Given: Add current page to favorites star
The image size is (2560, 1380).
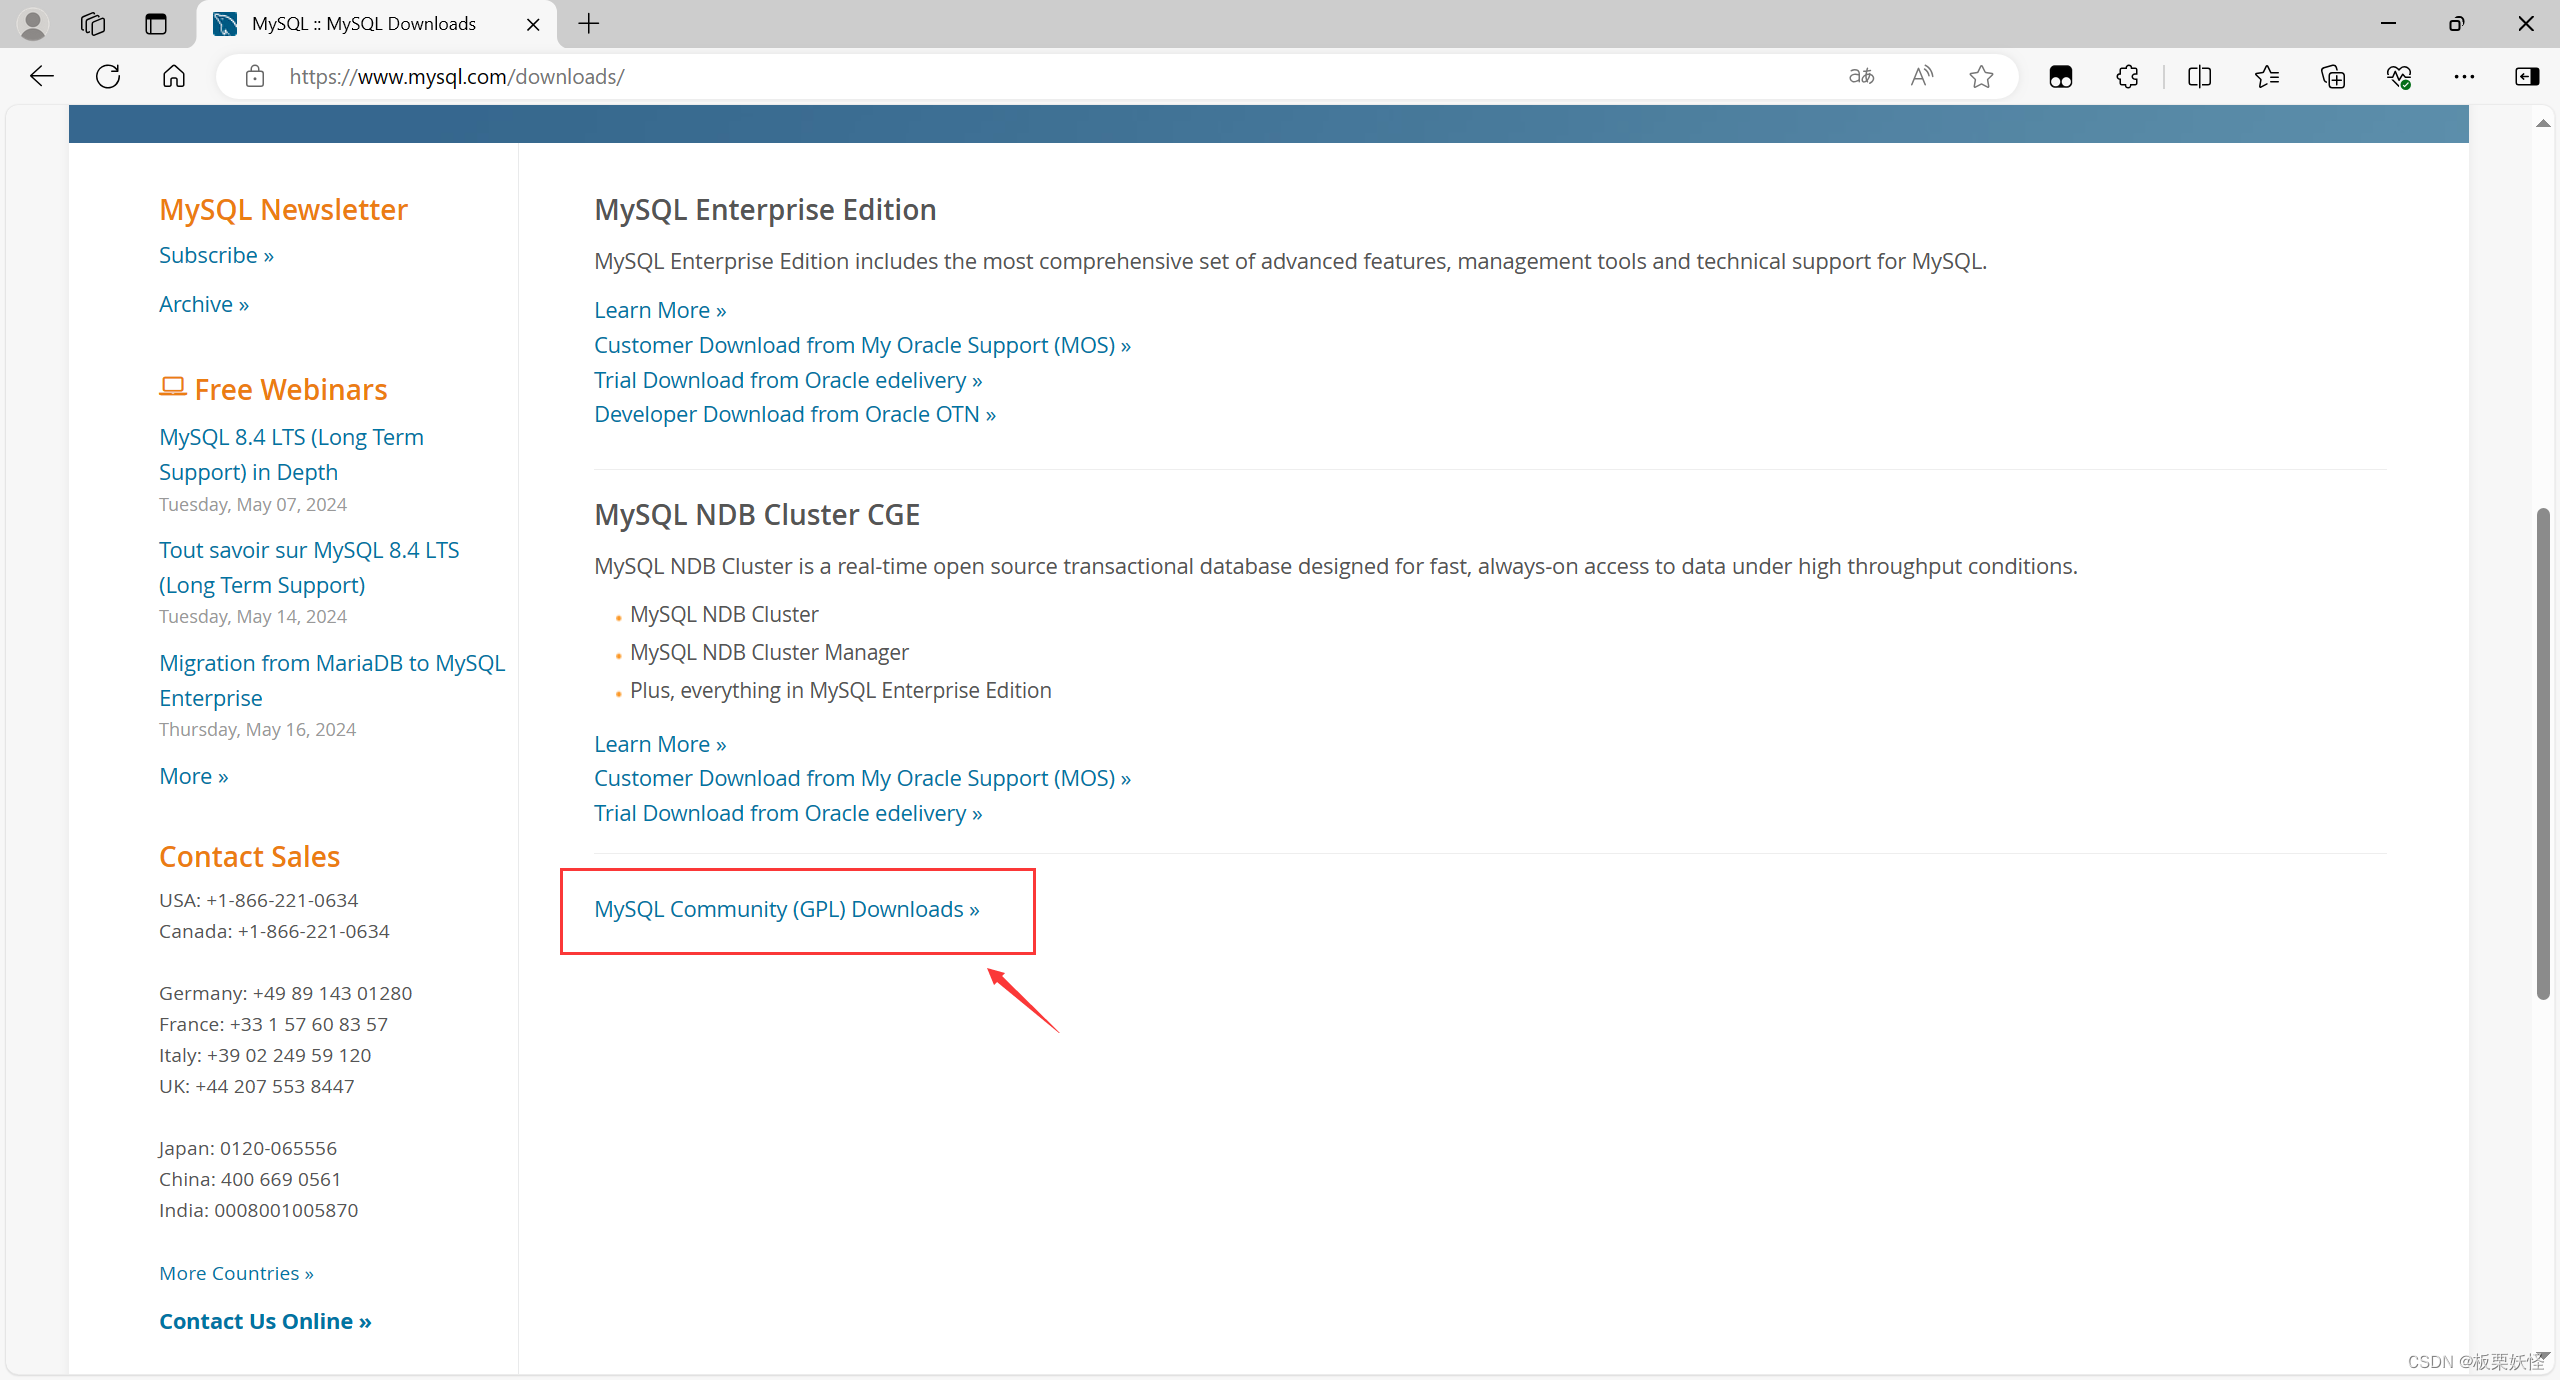Looking at the screenshot, I should 1982,76.
